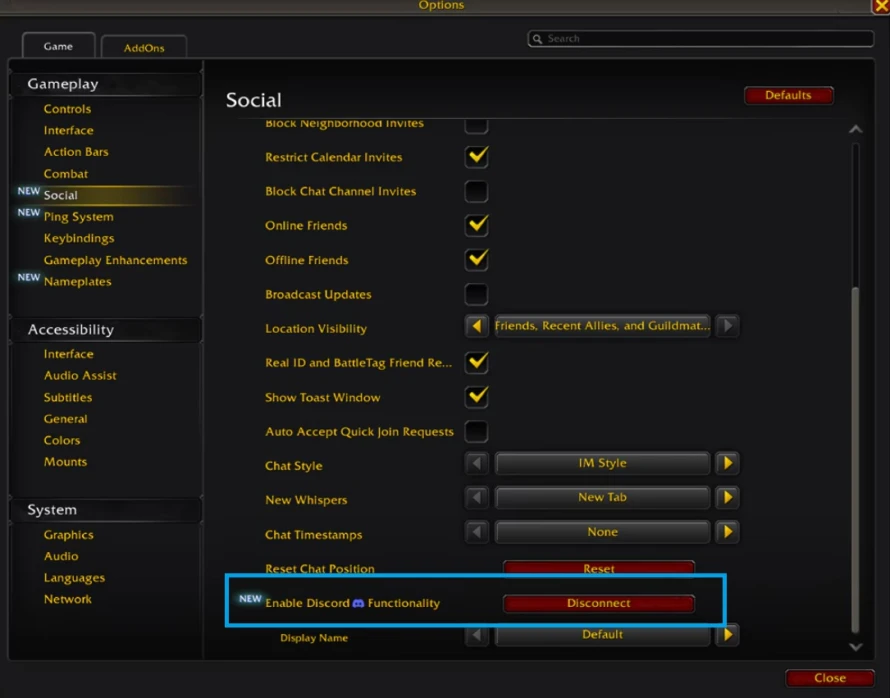Select next Chat Style option
This screenshot has width=890, height=698.
pos(728,463)
